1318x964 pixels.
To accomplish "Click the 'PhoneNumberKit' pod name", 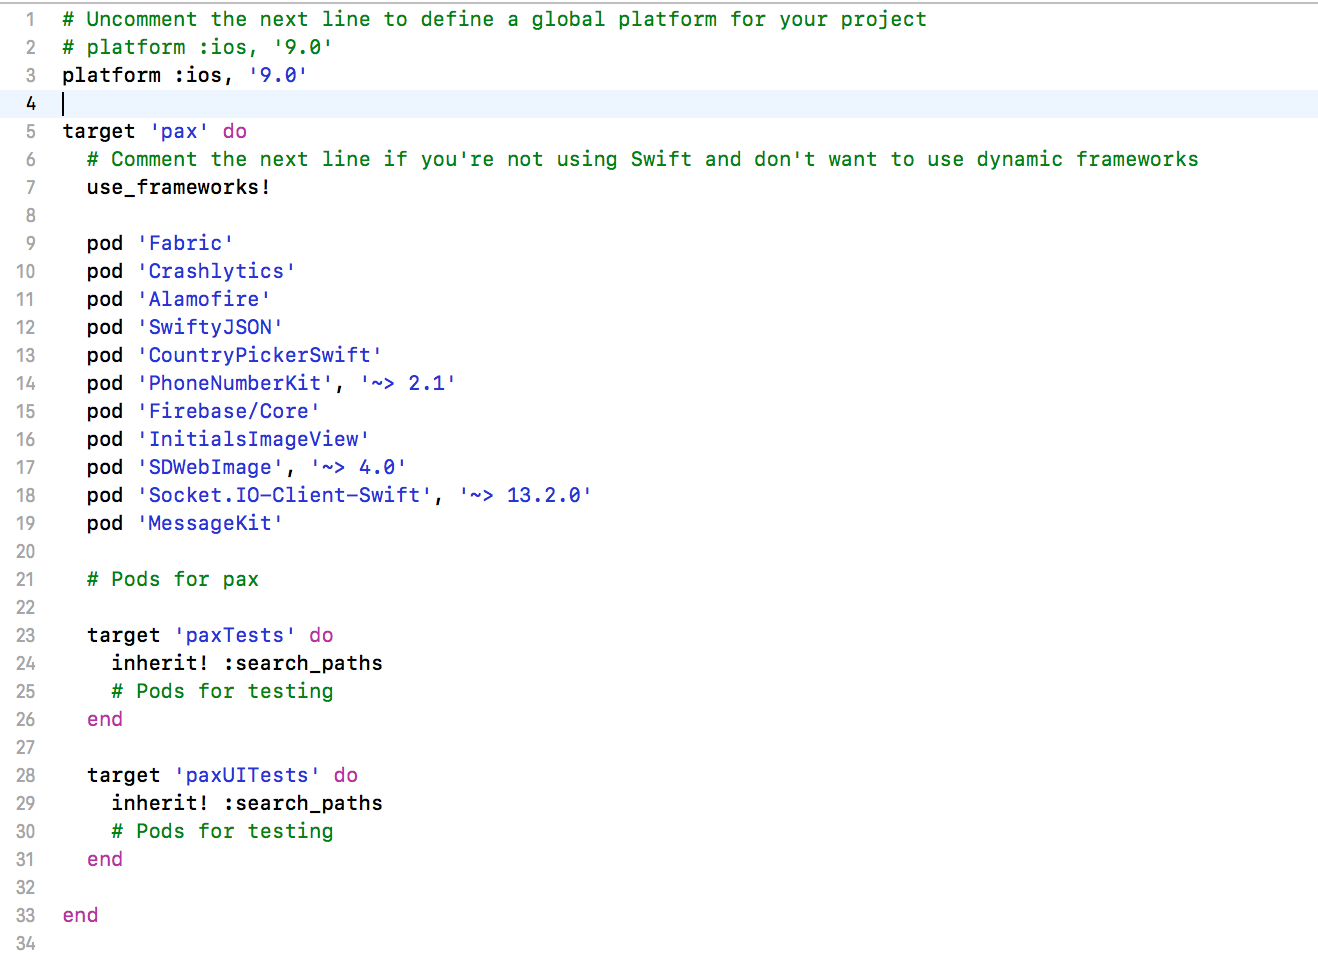I will (x=235, y=383).
